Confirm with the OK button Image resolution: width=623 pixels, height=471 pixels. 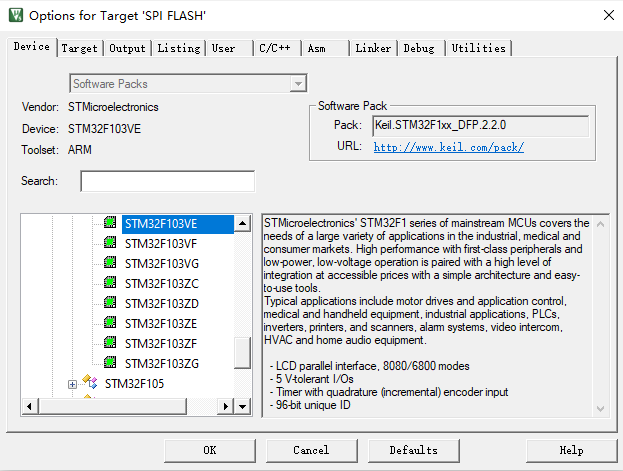210,450
